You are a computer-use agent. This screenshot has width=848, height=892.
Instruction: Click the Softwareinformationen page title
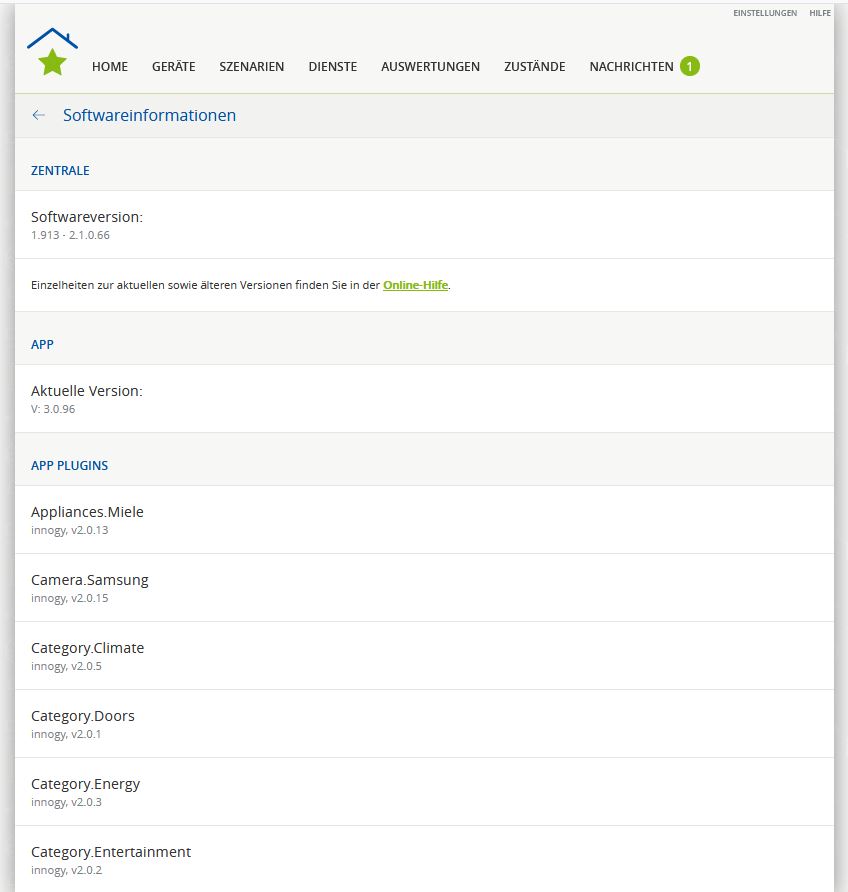149,115
